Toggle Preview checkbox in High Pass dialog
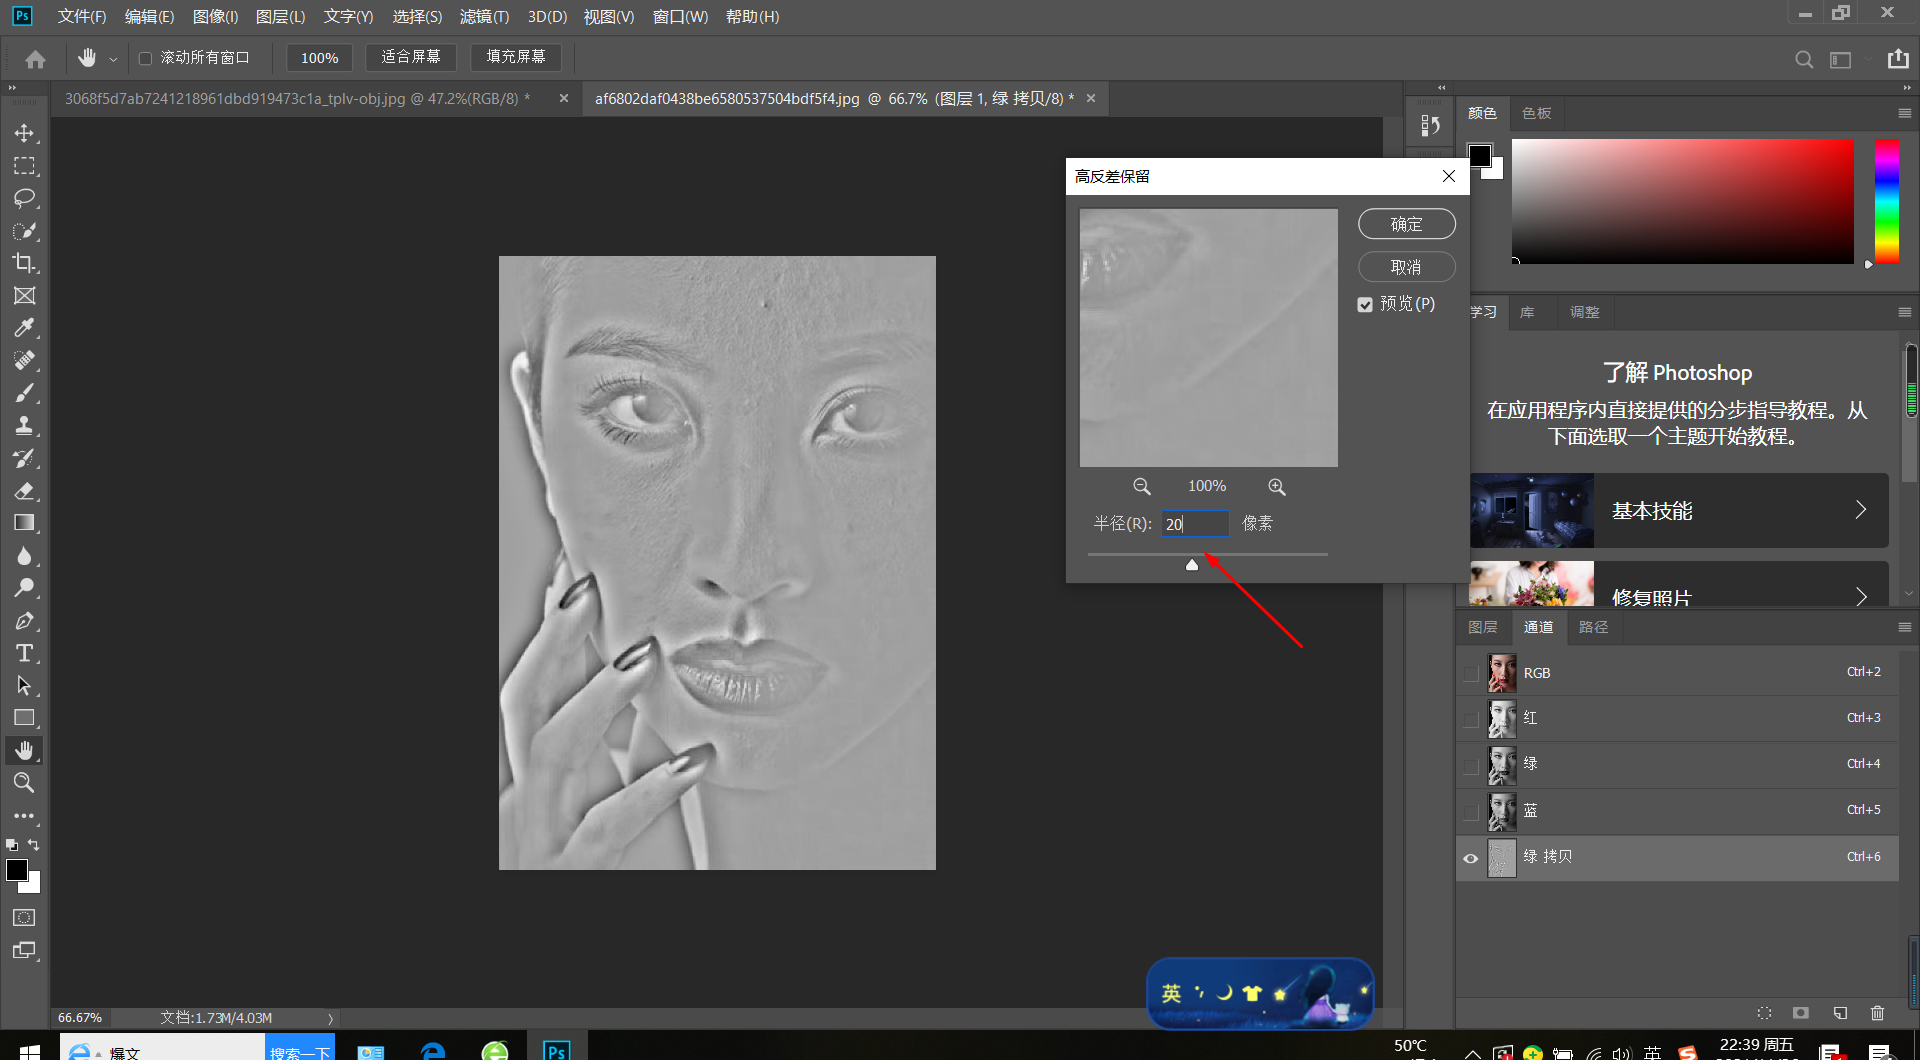The height and width of the screenshot is (1060, 1920). (1365, 305)
